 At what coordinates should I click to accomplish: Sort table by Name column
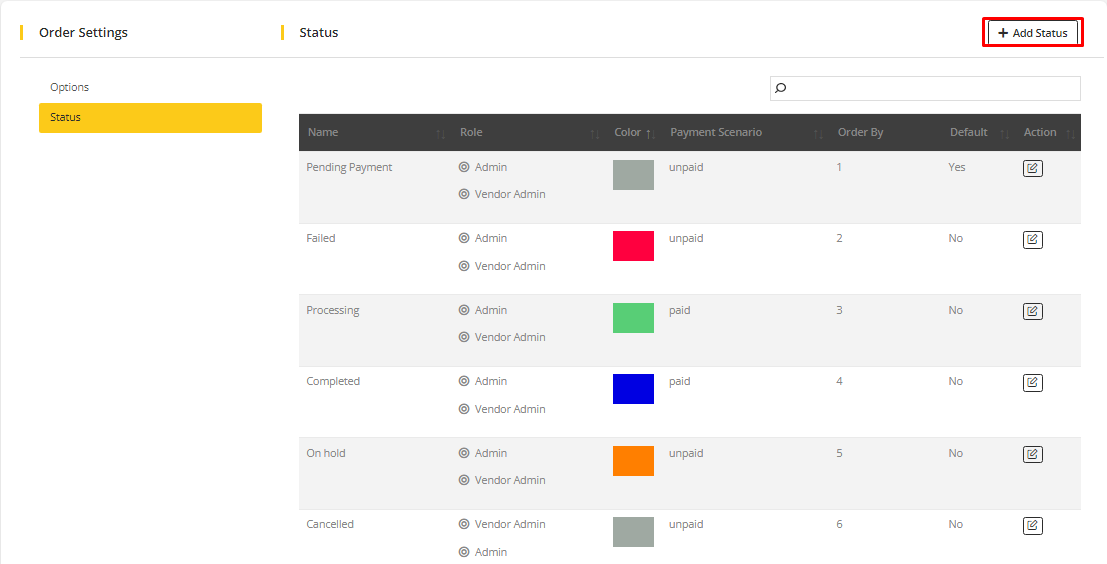pos(323,132)
